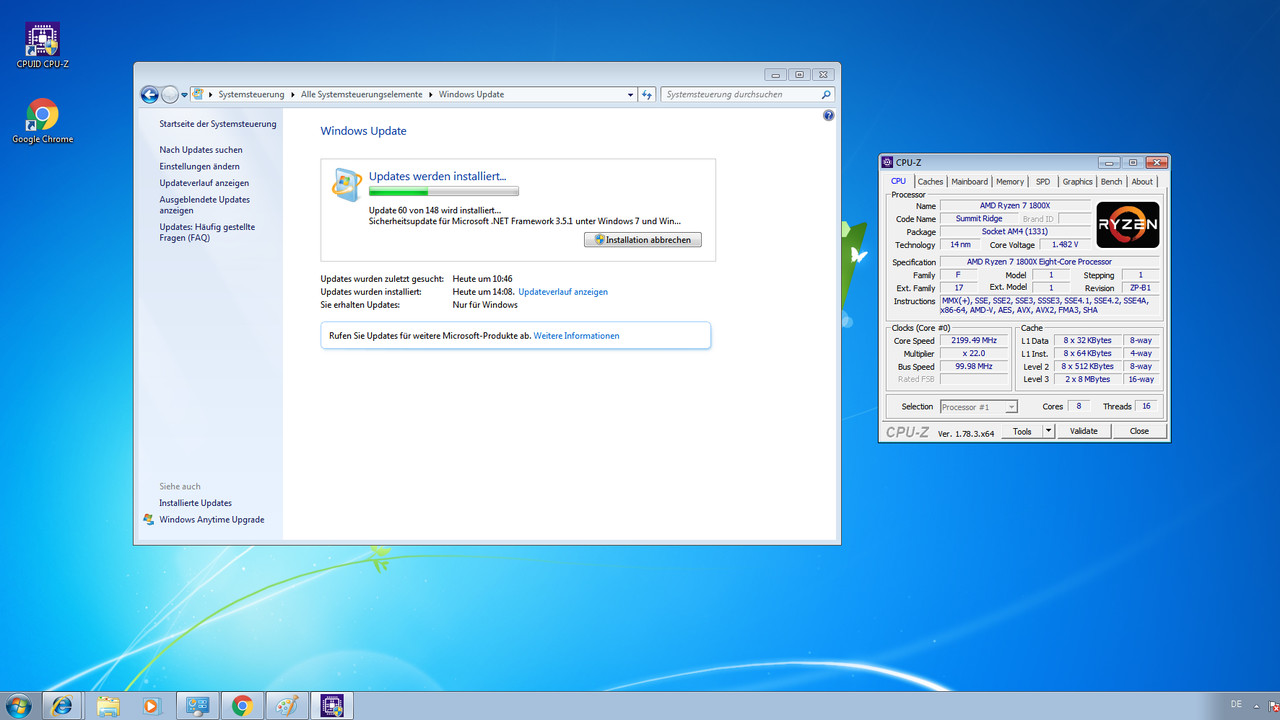Open recent pages dropdown arrow
The image size is (1280, 720).
point(185,94)
